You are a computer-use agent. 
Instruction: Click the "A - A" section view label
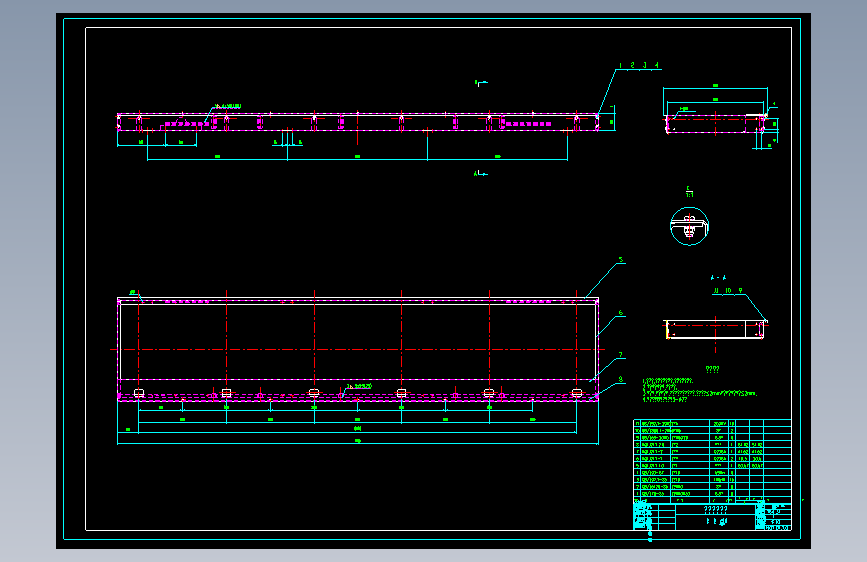click(718, 278)
